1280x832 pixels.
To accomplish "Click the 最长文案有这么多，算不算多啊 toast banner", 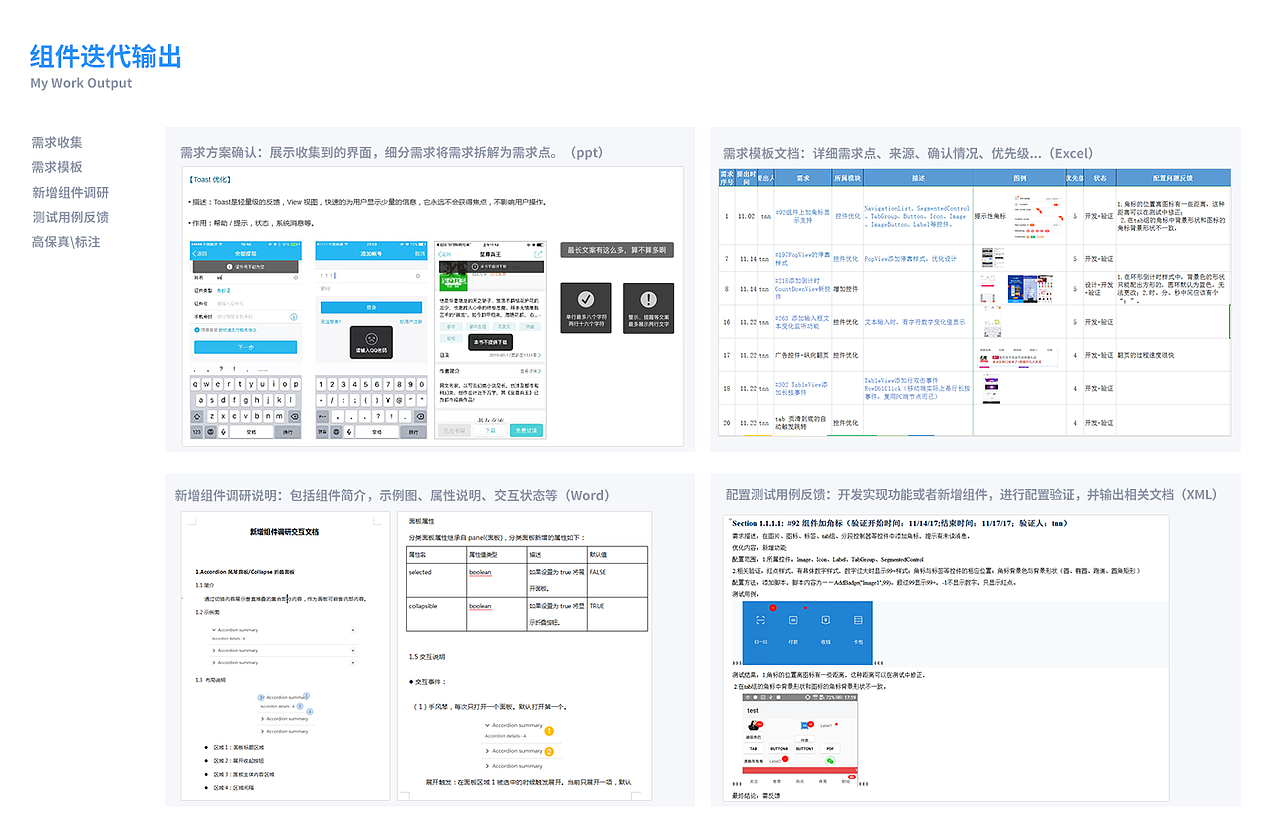I will (617, 250).
